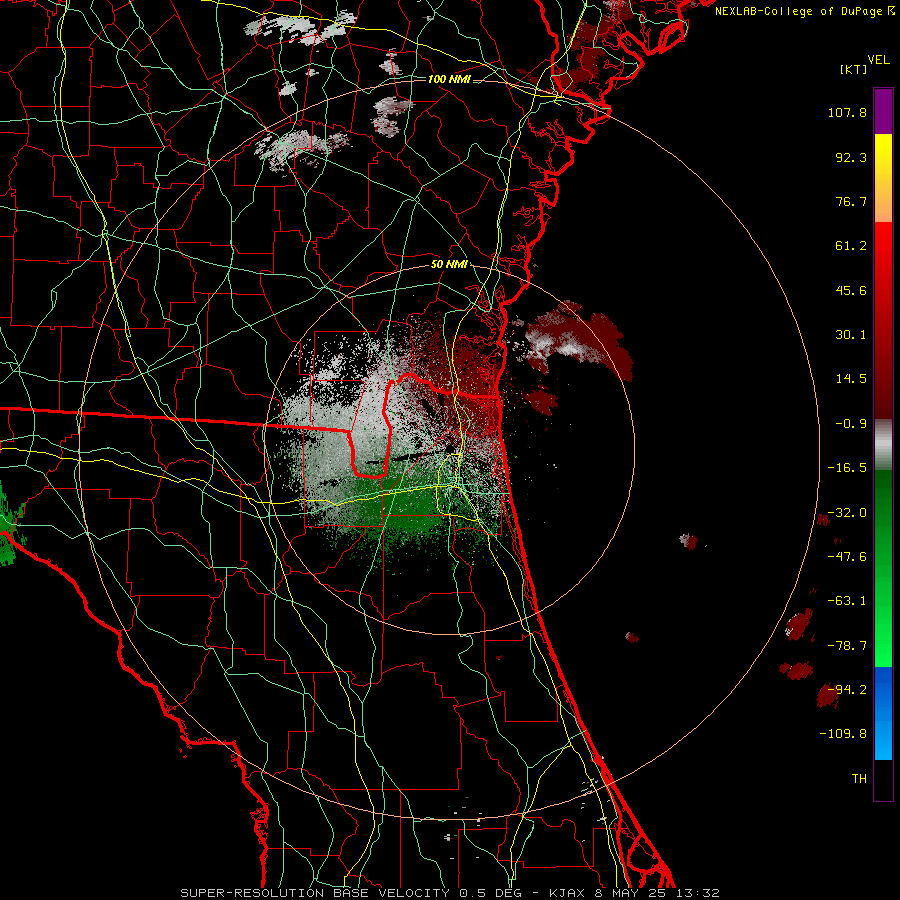Click the 30.1 value on the velocity scale
900x900 pixels.
point(851,335)
